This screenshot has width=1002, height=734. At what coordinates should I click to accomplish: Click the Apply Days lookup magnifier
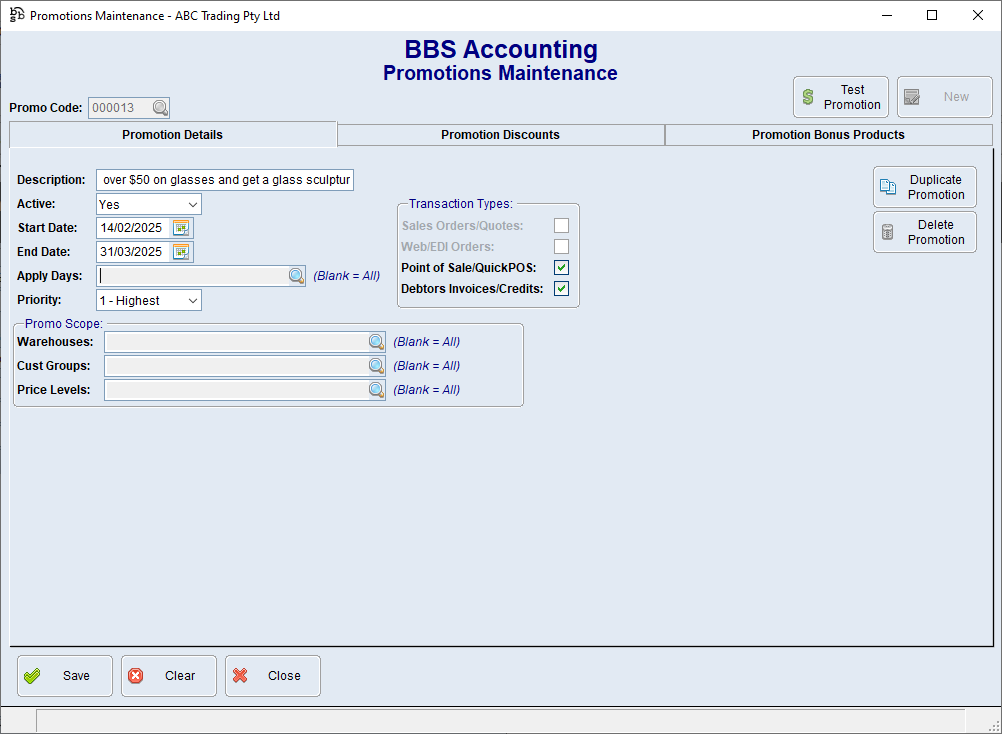[297, 276]
